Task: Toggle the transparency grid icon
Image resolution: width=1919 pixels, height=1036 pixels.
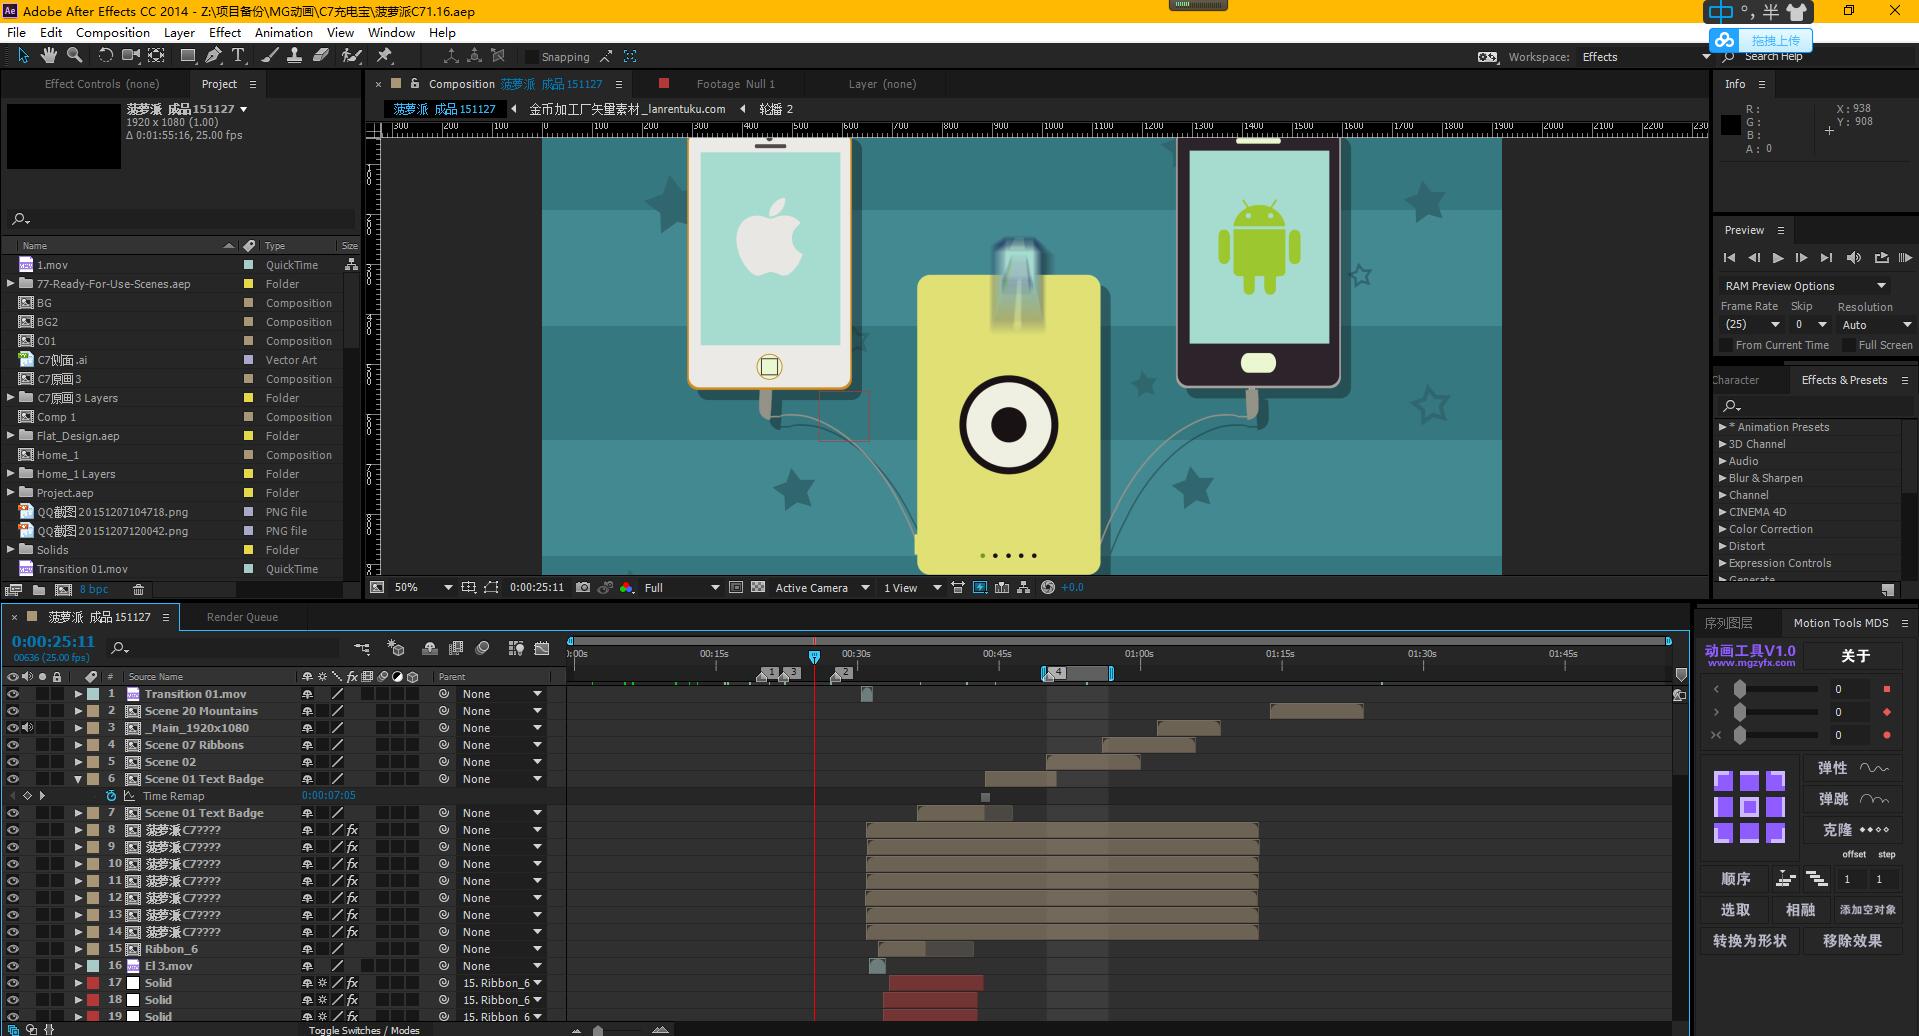Action: 758,588
